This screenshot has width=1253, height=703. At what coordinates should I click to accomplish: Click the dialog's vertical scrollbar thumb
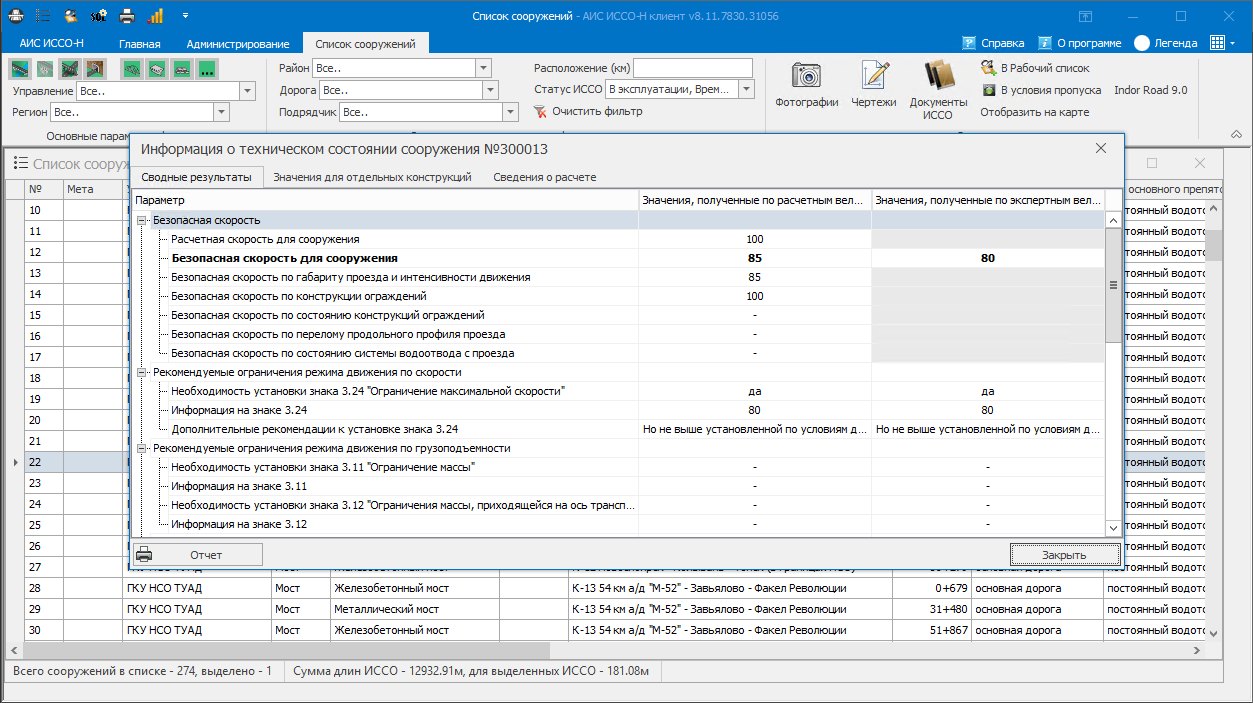pyautogui.click(x=1113, y=285)
